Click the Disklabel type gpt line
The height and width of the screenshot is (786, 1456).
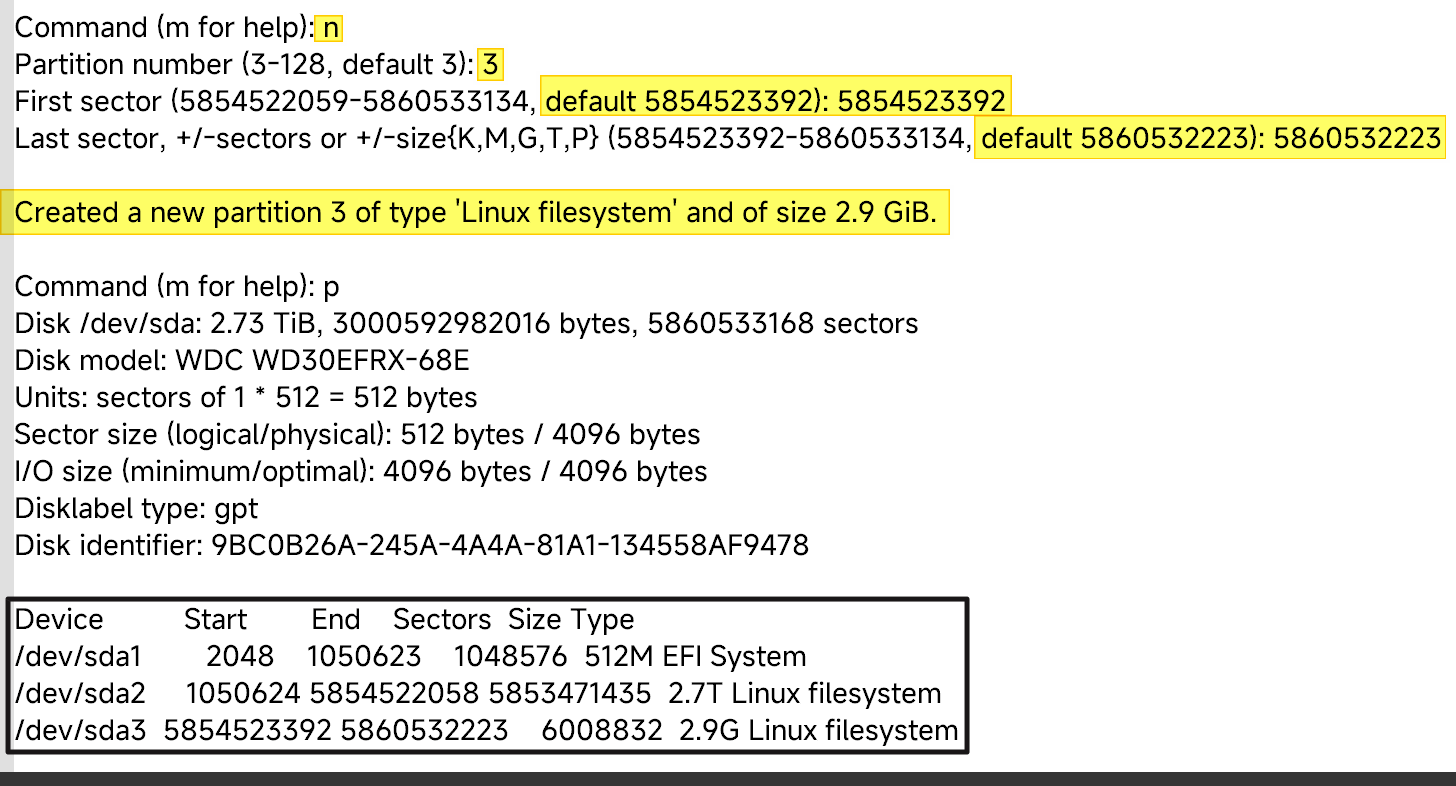coord(136,509)
